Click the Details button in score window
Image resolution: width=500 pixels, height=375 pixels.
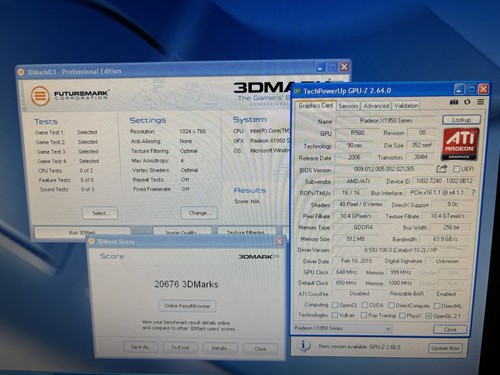pos(220,348)
